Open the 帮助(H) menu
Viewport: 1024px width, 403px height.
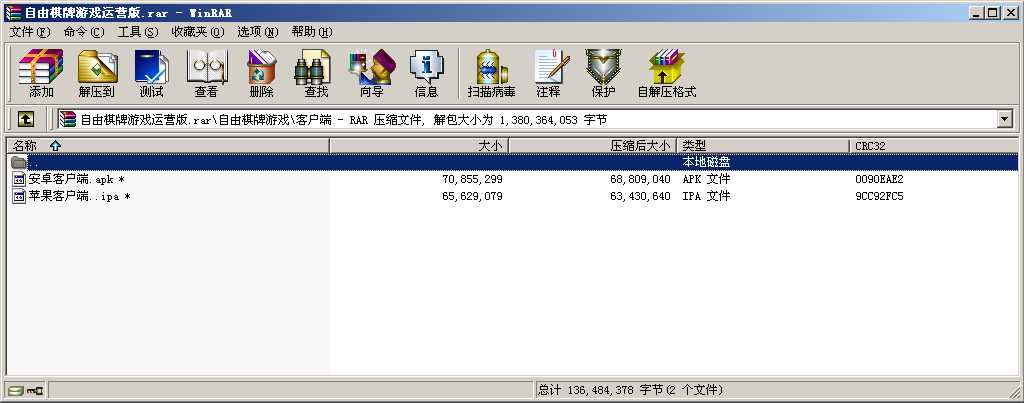312,32
